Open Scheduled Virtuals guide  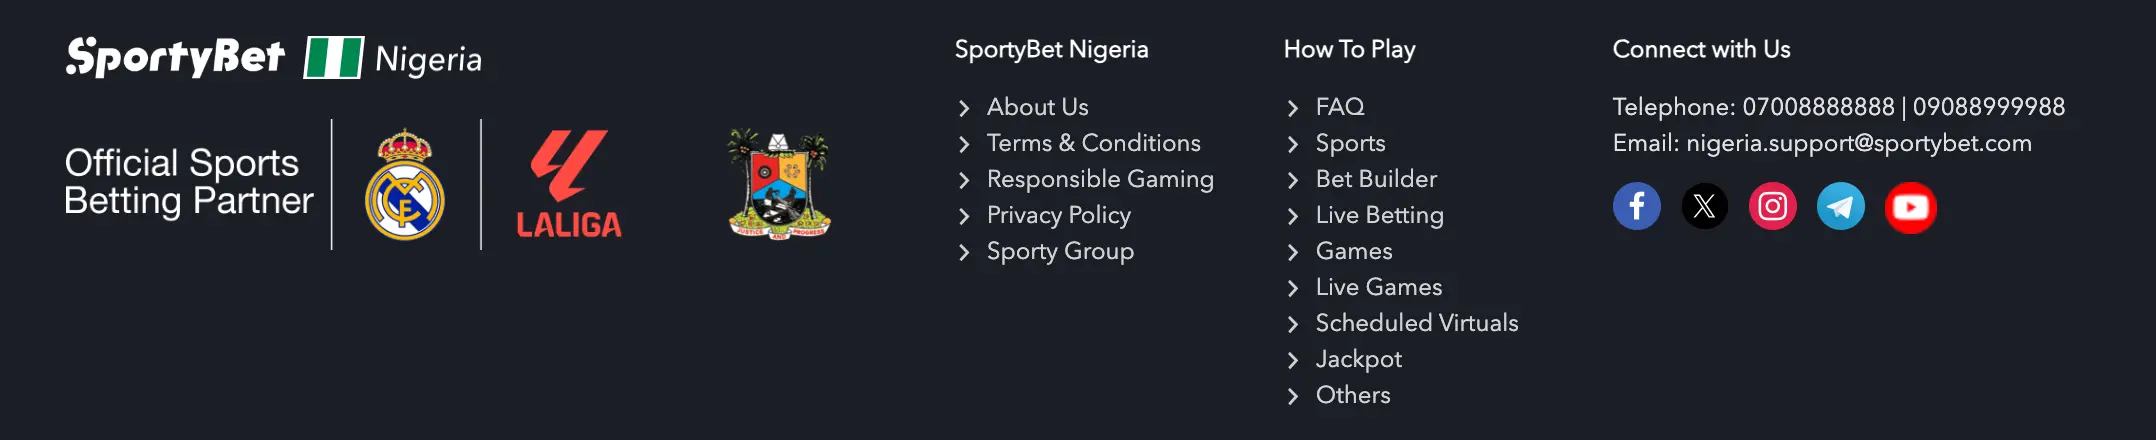tap(1416, 323)
